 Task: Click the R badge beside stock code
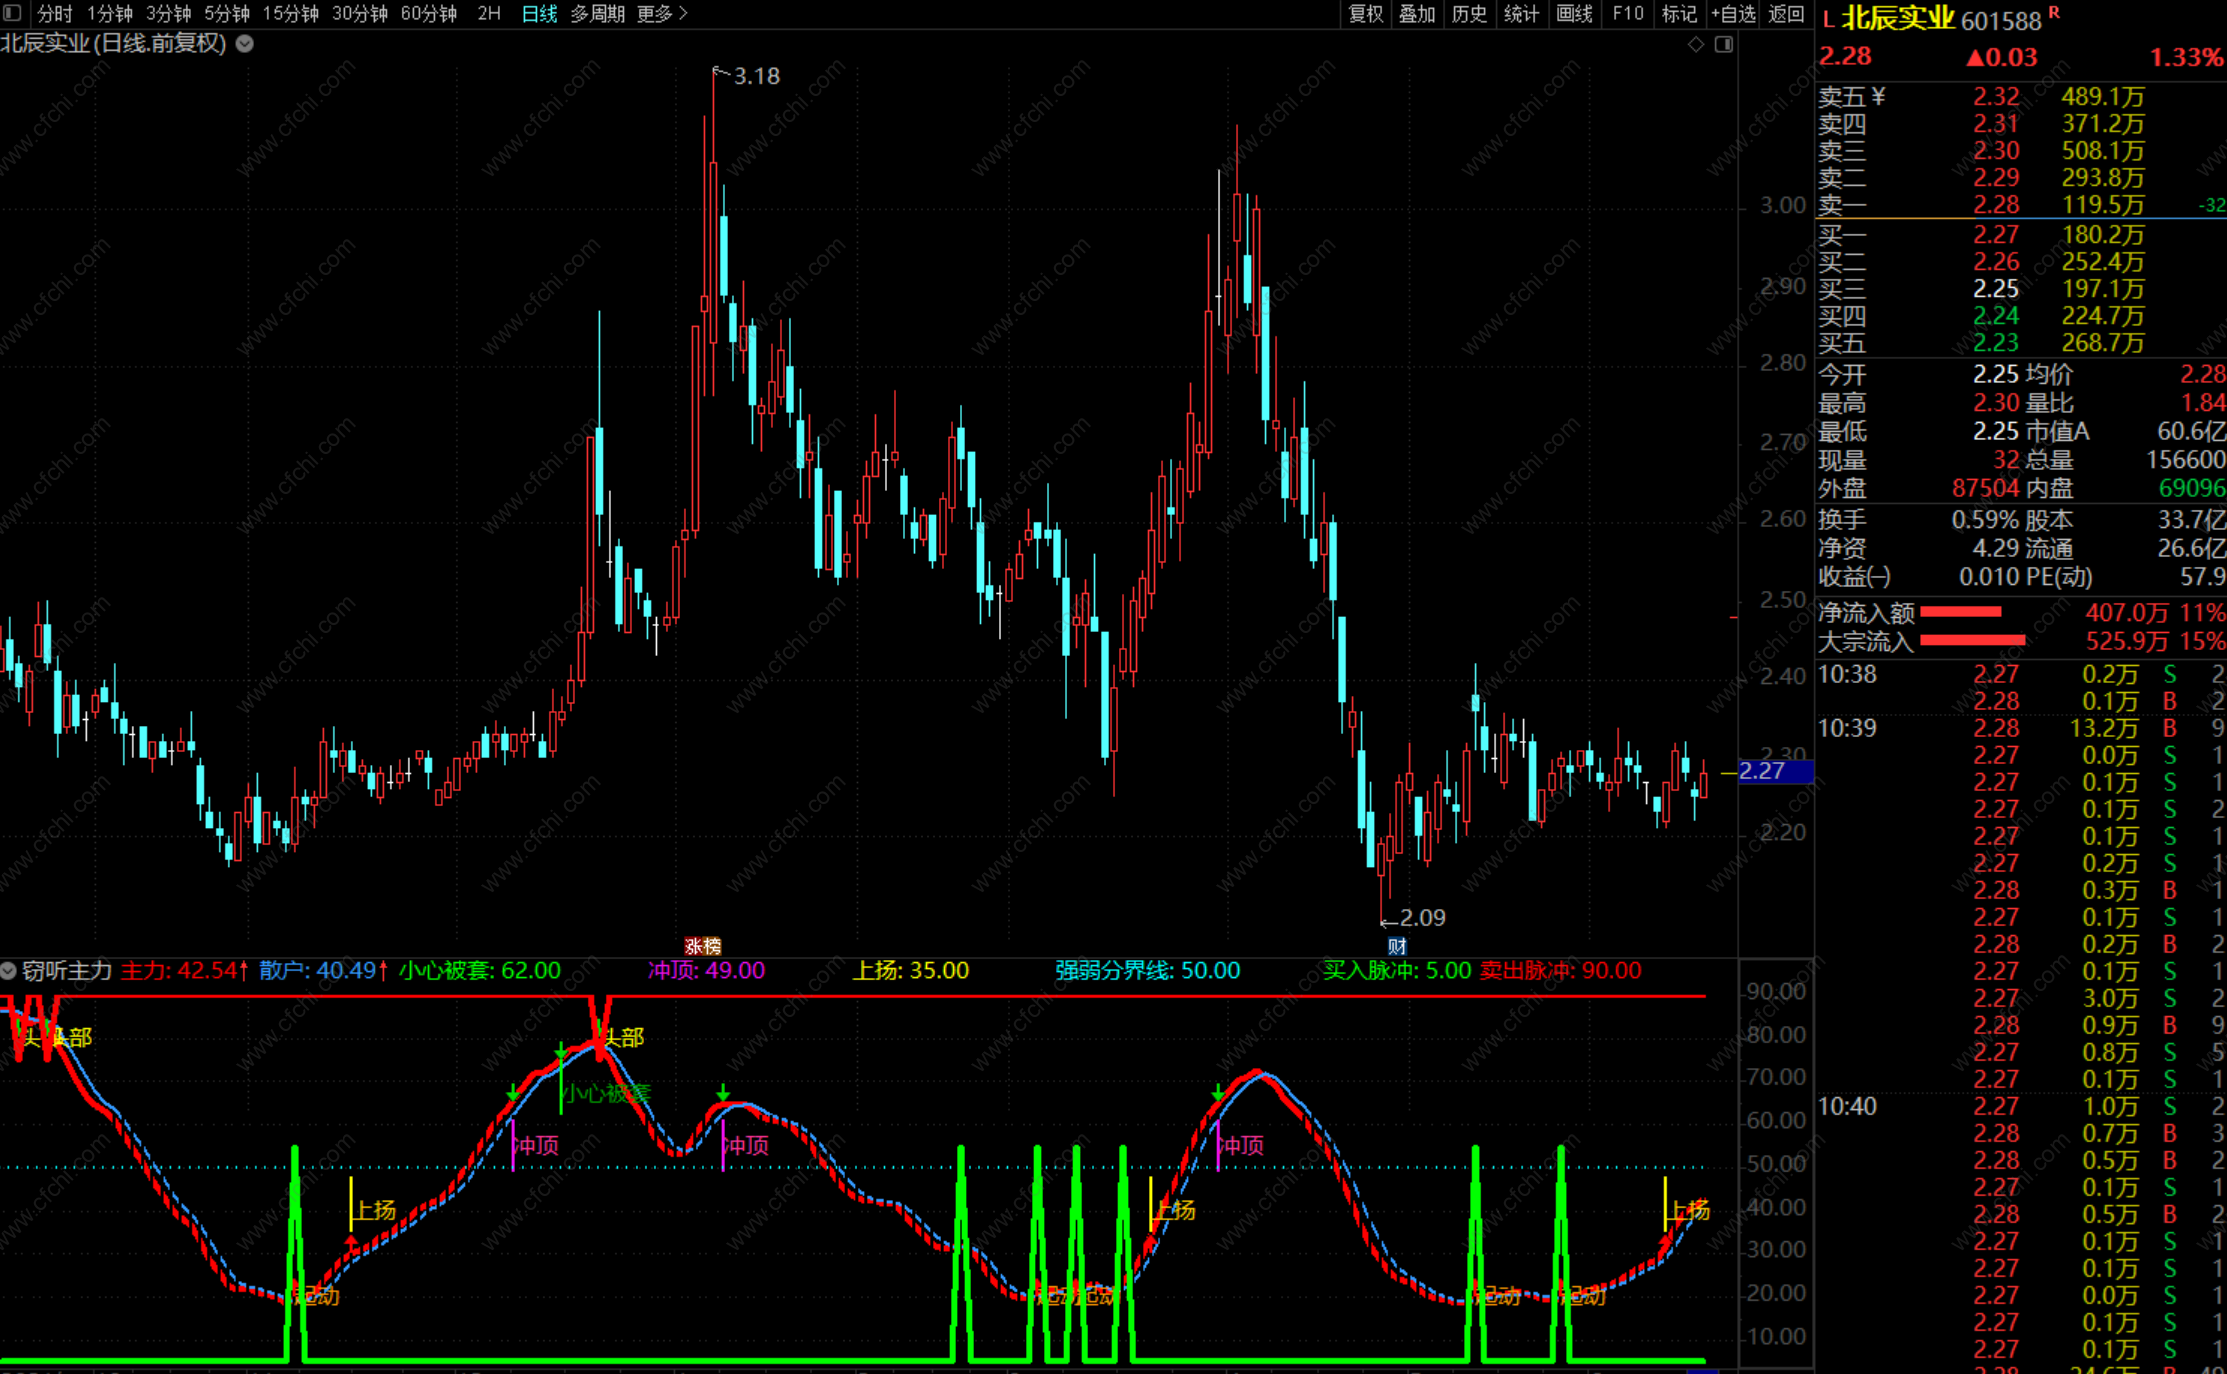tap(2054, 12)
